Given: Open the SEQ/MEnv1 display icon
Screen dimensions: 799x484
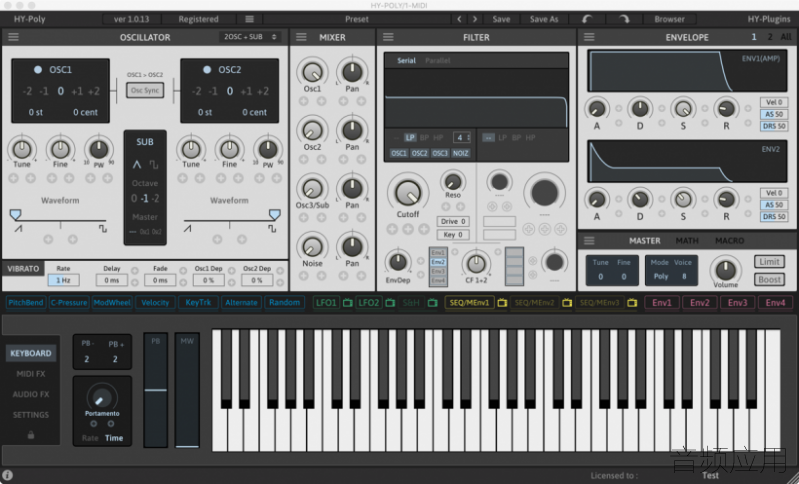Looking at the screenshot, I should click(502, 303).
